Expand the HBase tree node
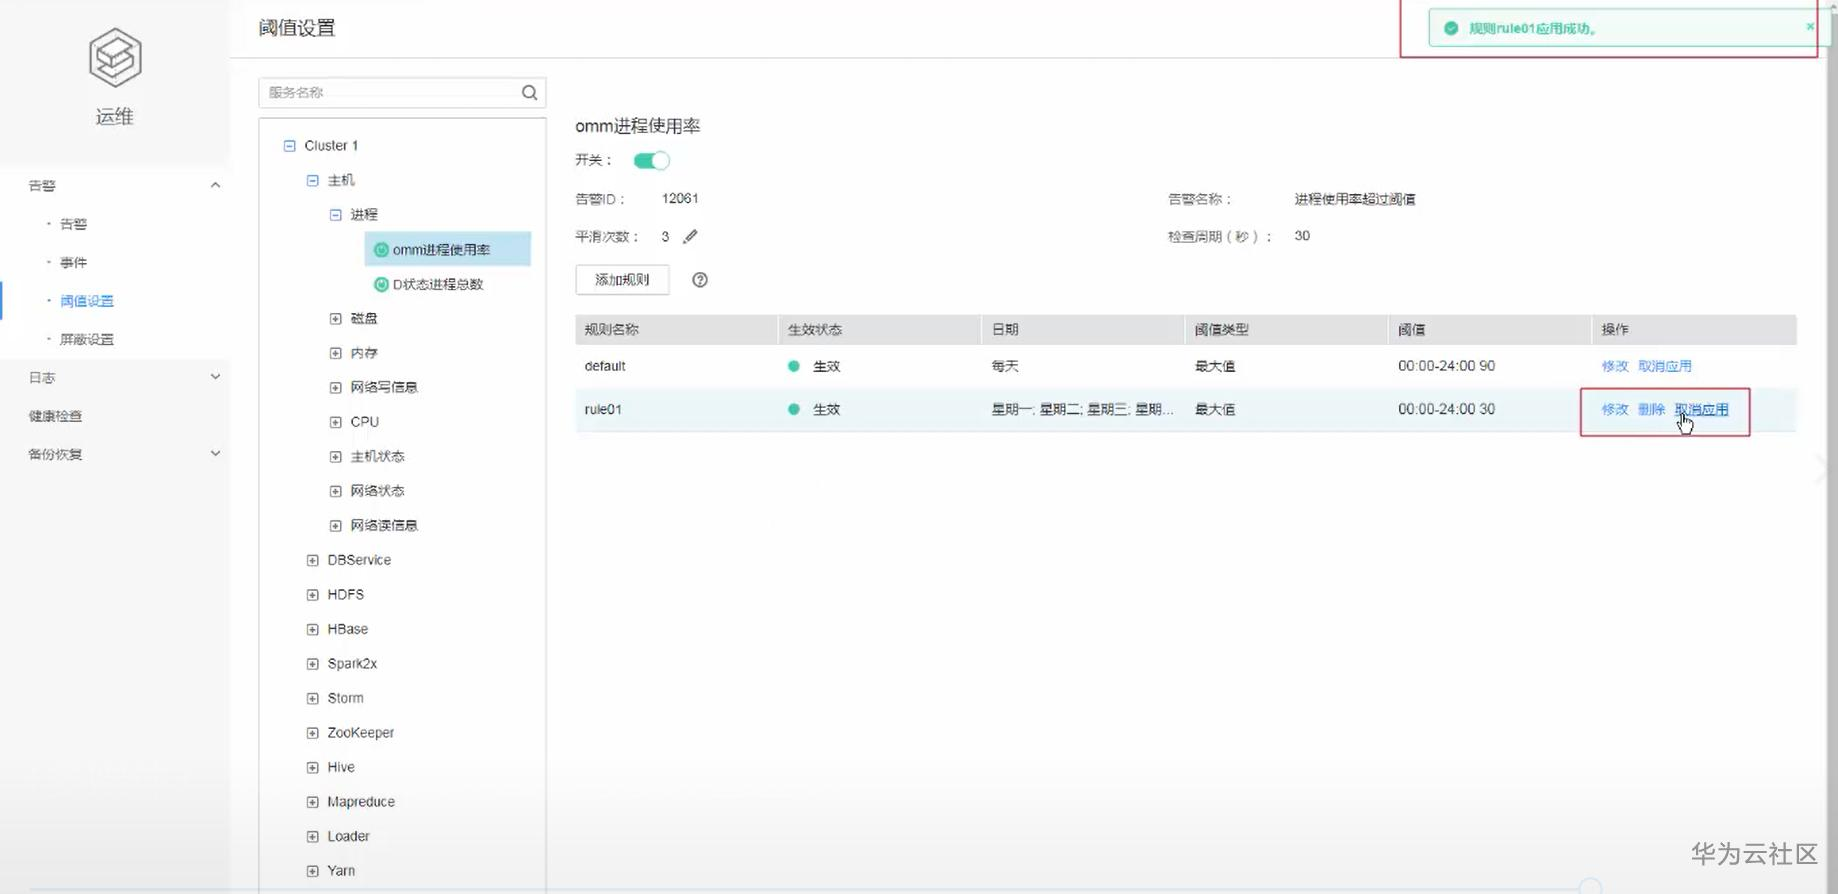Viewport: 1838px width, 894px height. pos(312,629)
